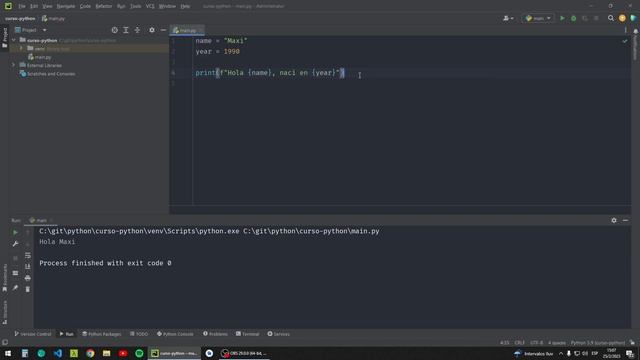The image size is (640, 360).
Task: Hide the Run panel with minus icon
Action: click(625, 220)
